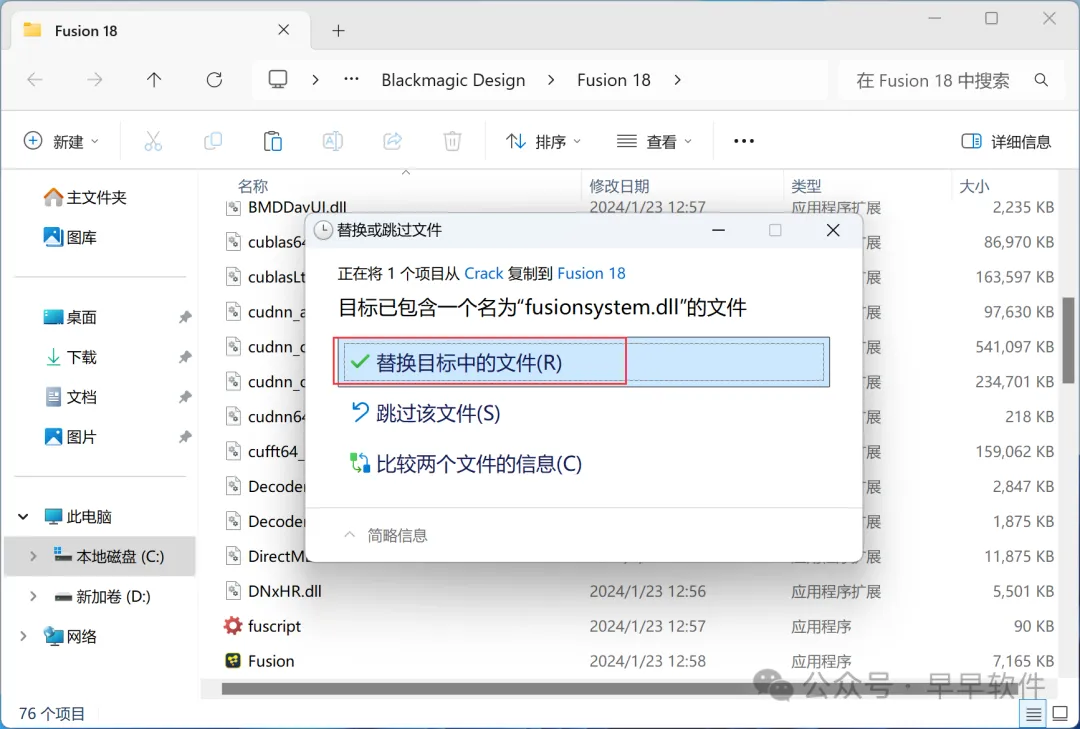Click the Copy icon in toolbar

(213, 141)
